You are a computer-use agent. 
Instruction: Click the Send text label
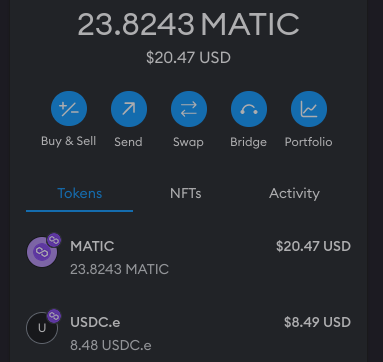click(x=128, y=142)
